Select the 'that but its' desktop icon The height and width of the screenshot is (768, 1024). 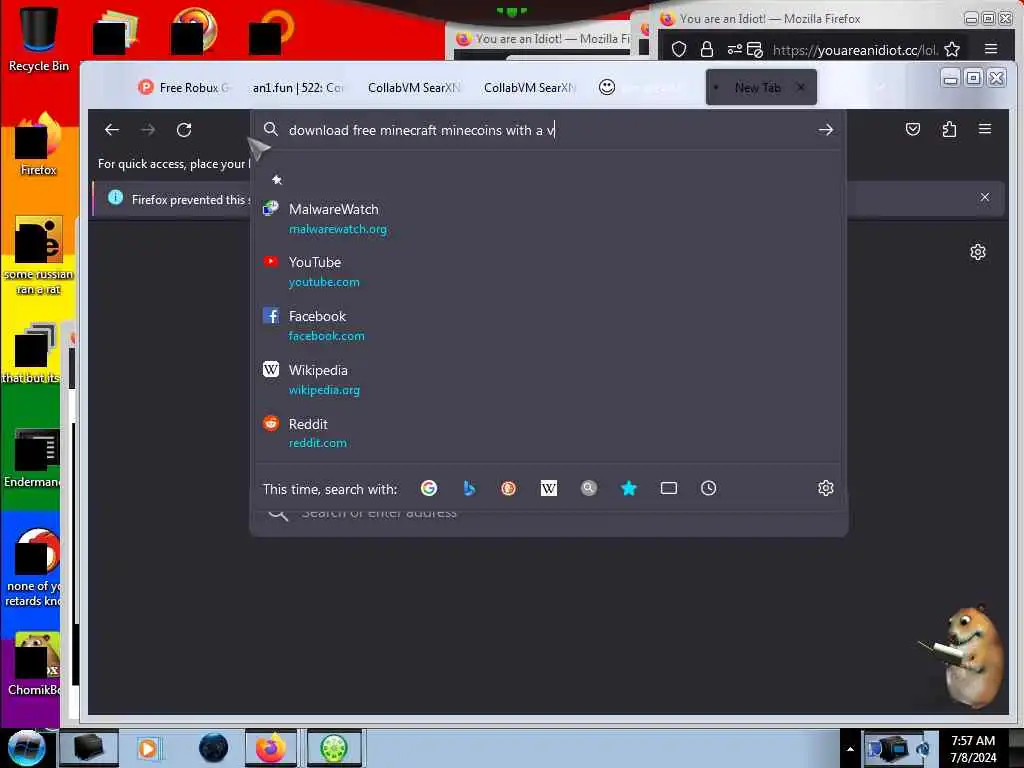31,353
